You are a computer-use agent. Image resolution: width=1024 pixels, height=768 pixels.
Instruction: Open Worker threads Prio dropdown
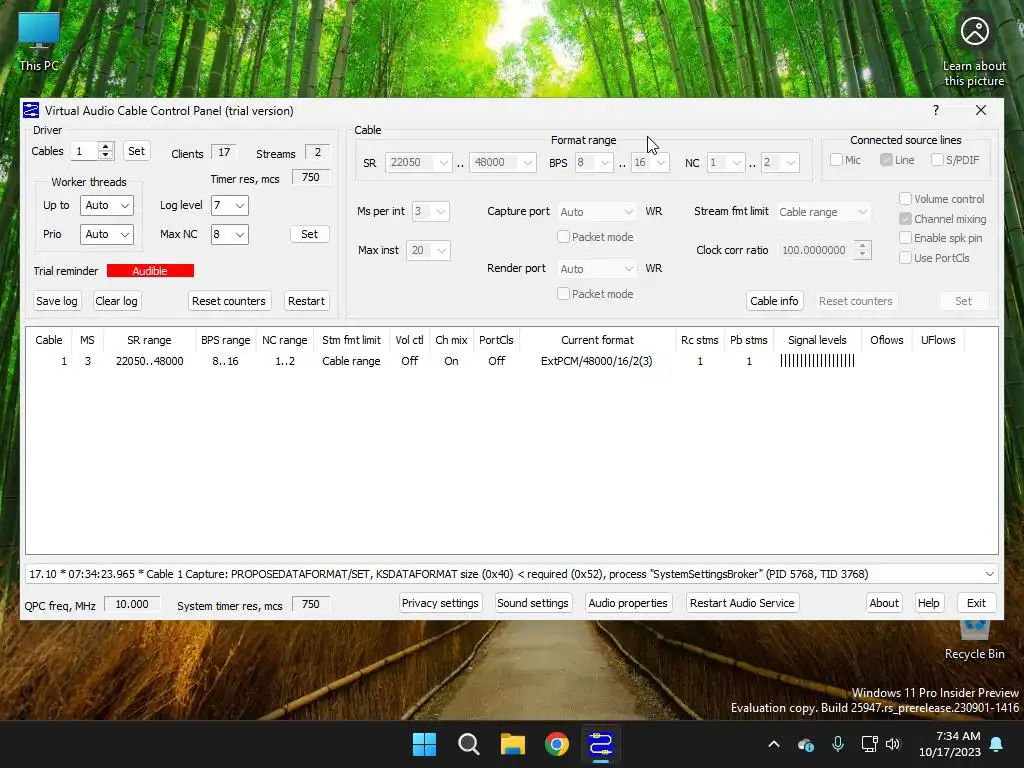106,234
